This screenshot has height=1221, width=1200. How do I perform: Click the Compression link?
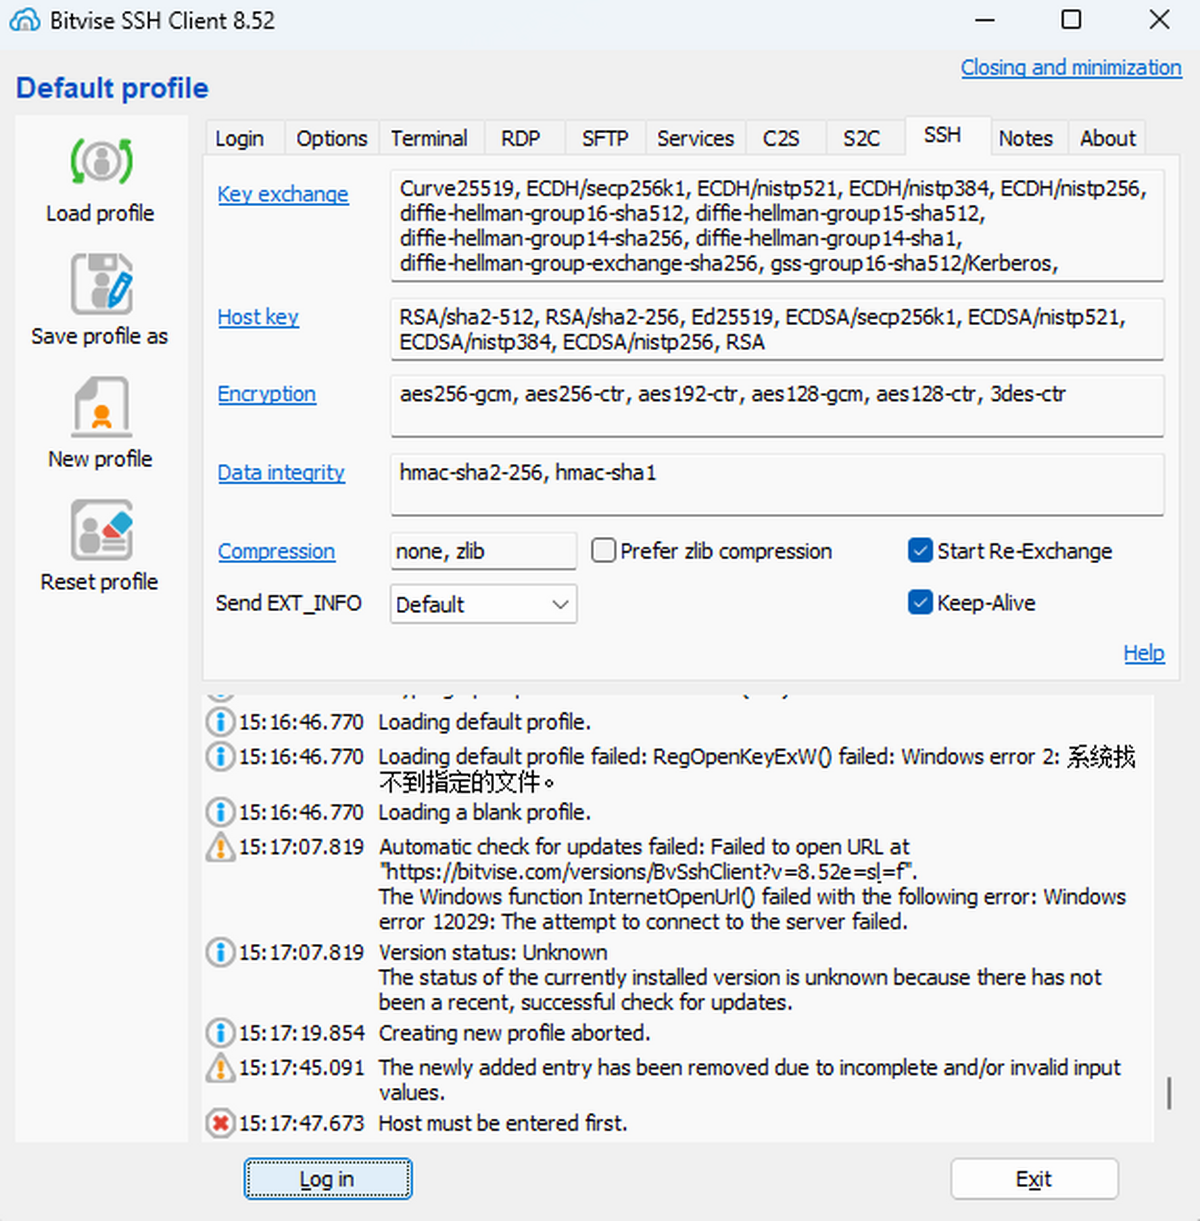tap(276, 551)
